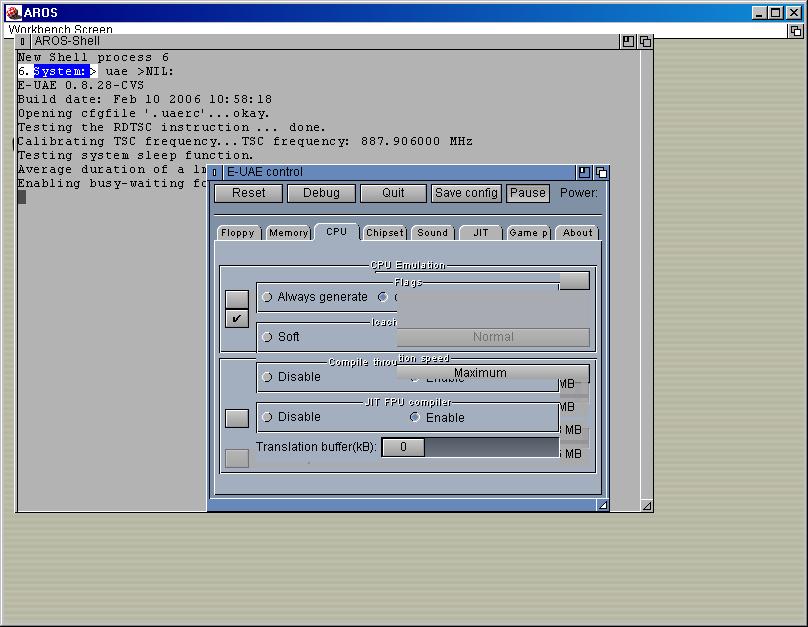
Task: Click the "Testing the RDTSC instruction ... done." line
Action: pos(172,127)
